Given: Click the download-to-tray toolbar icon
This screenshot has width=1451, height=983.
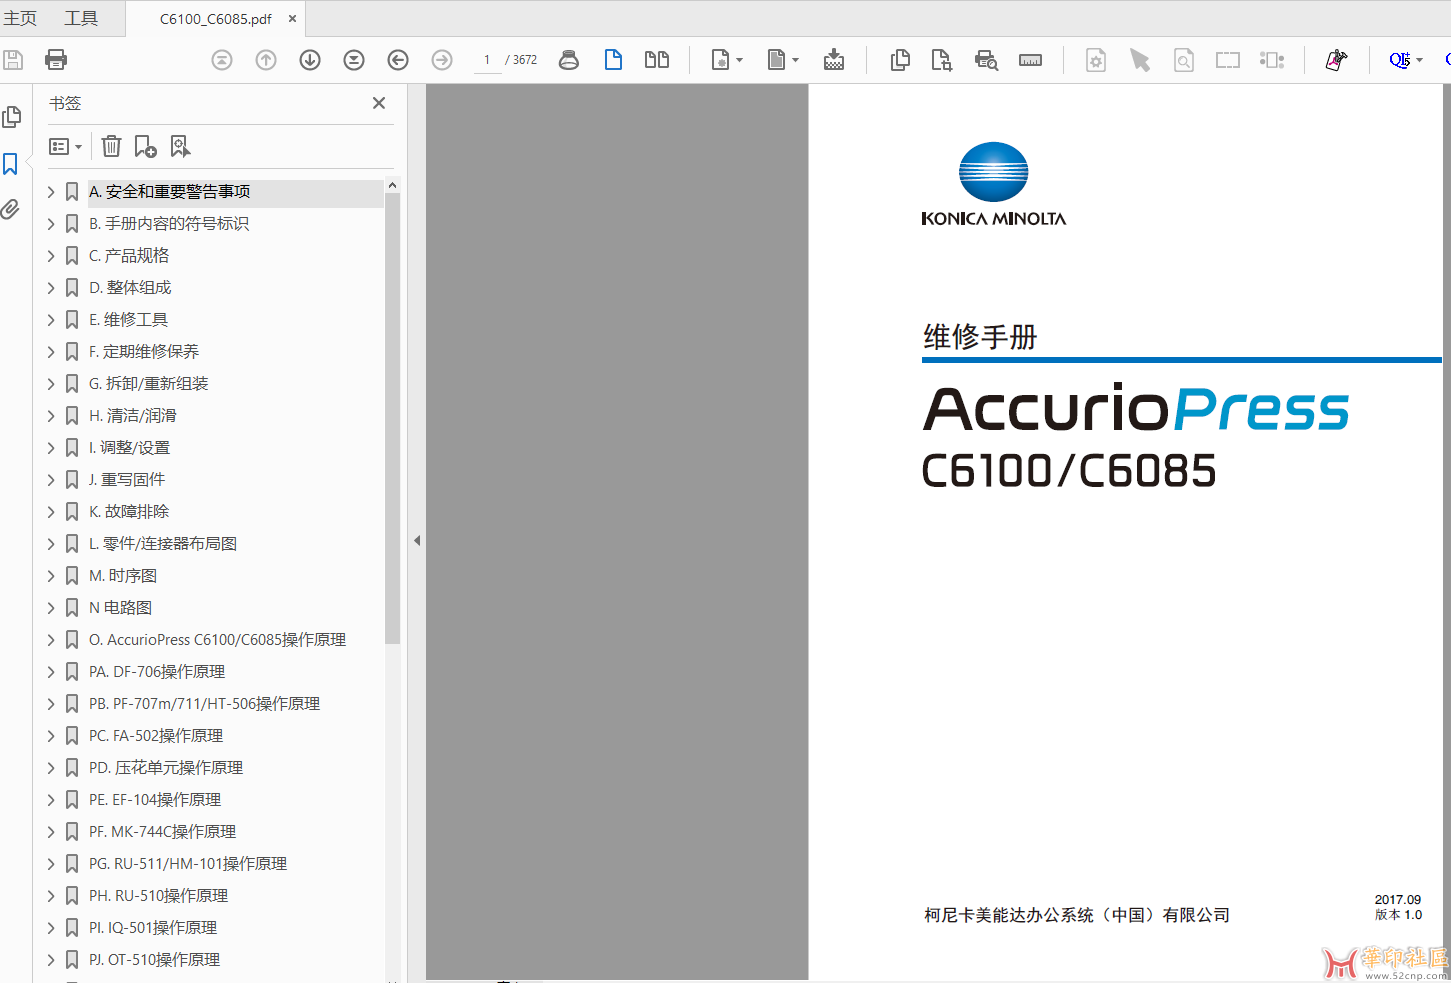Looking at the screenshot, I should pyautogui.click(x=834, y=60).
